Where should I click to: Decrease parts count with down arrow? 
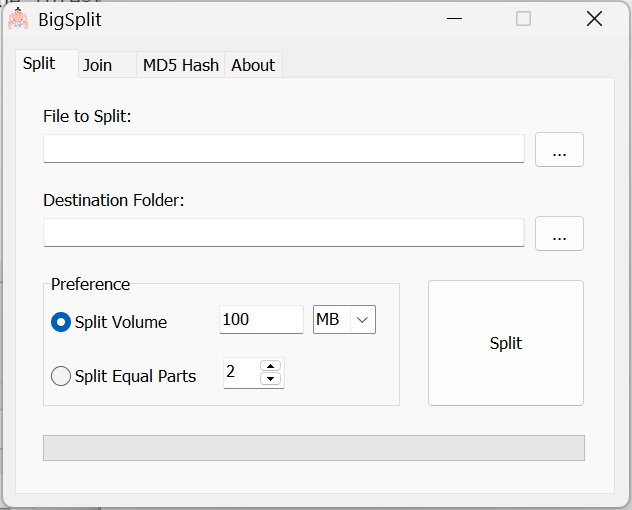click(x=270, y=379)
